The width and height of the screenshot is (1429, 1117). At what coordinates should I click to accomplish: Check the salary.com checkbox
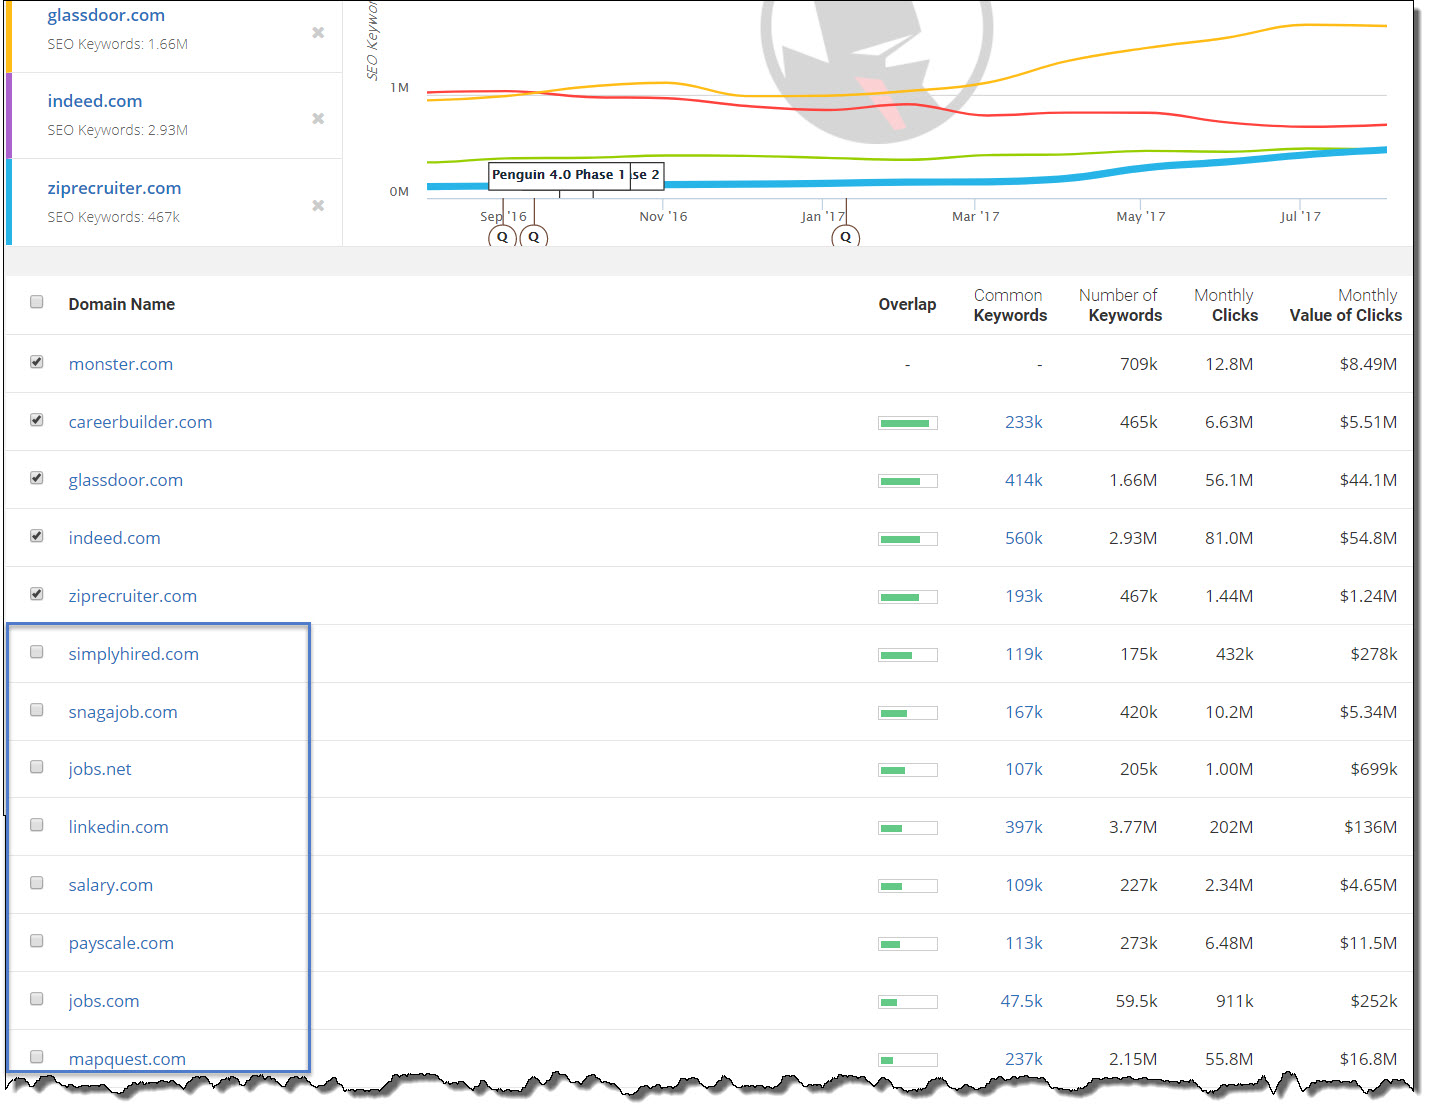pyautogui.click(x=37, y=883)
